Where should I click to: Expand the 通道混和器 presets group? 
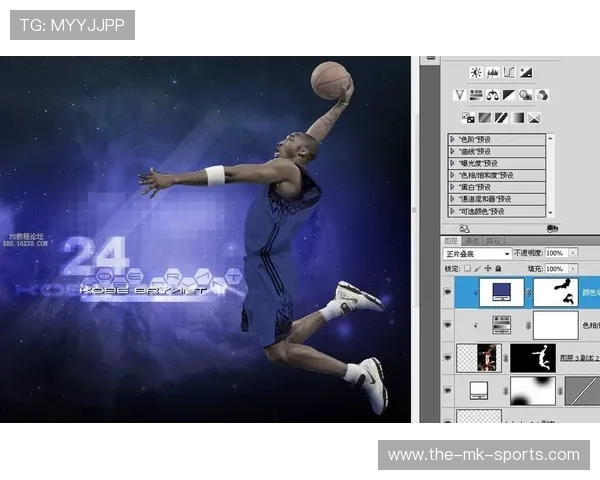point(452,199)
